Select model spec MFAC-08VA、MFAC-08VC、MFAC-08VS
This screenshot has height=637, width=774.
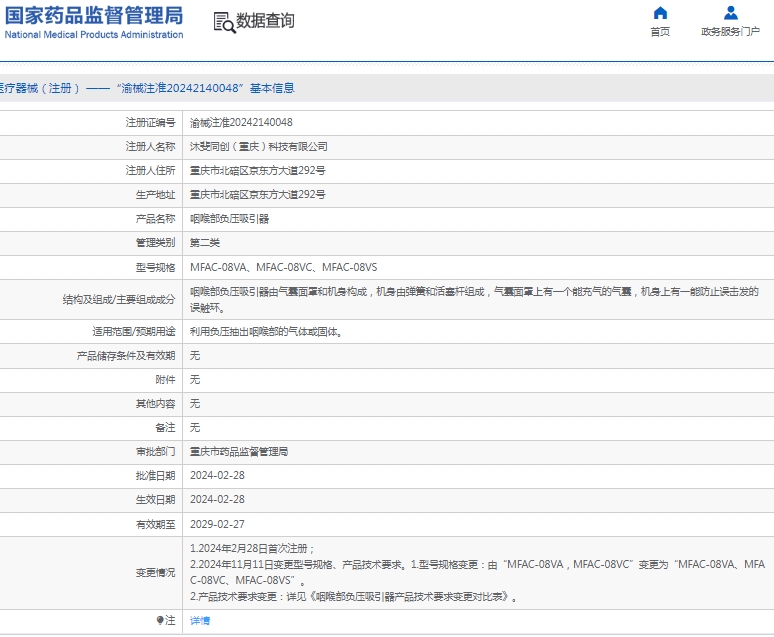(283, 268)
